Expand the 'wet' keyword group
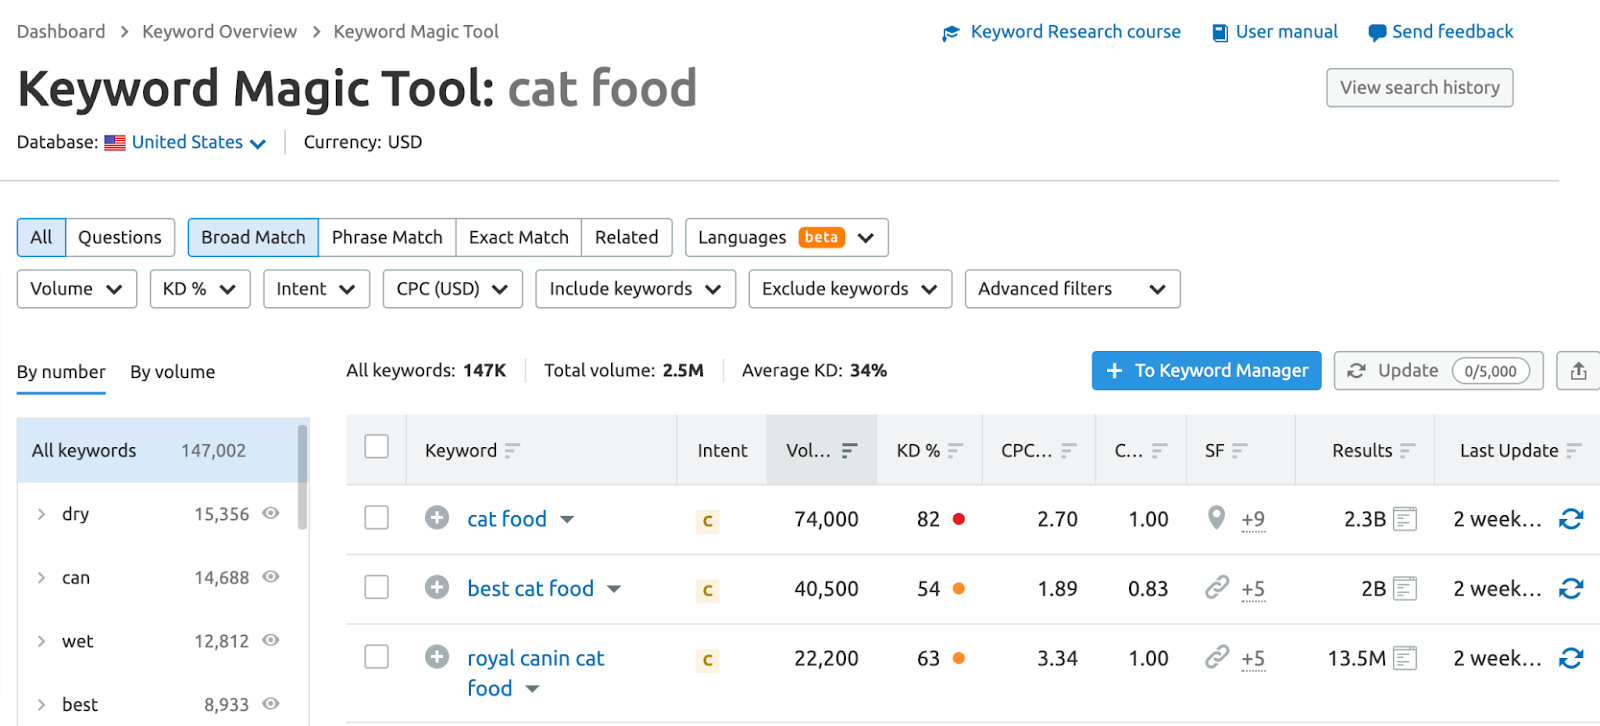 (41, 641)
